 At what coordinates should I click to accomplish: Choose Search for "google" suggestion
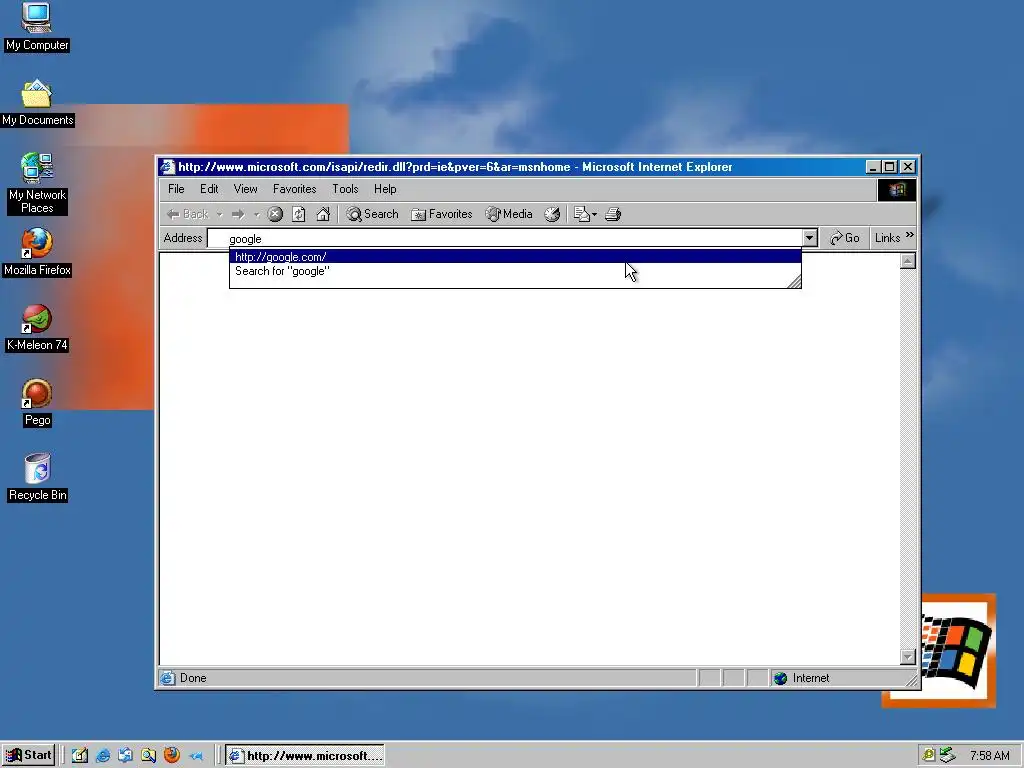coord(515,271)
